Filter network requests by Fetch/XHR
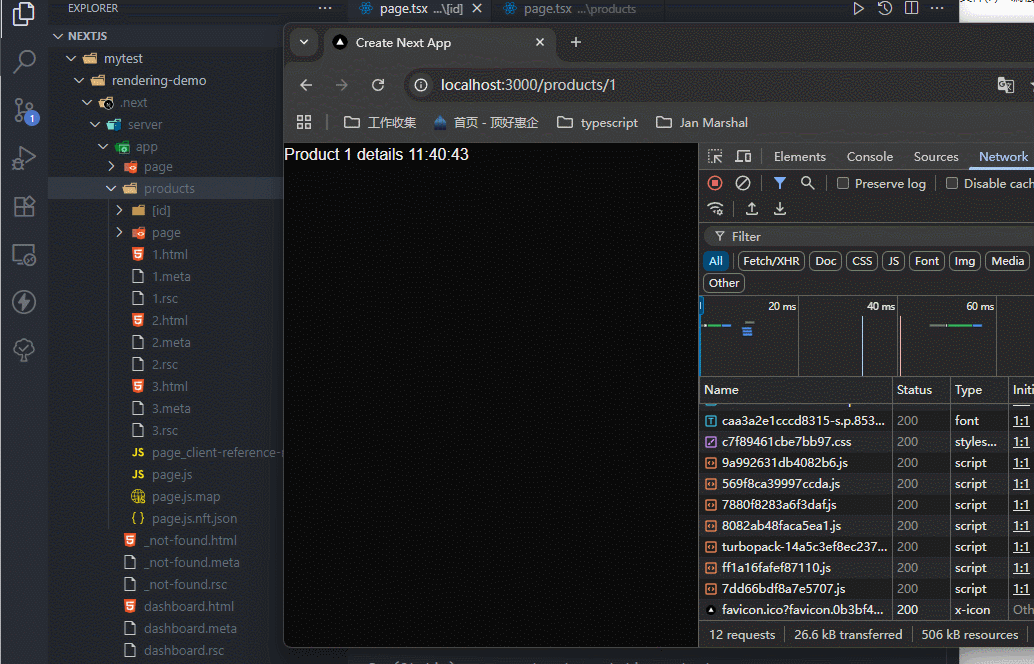The image size is (1034, 664). (770, 261)
